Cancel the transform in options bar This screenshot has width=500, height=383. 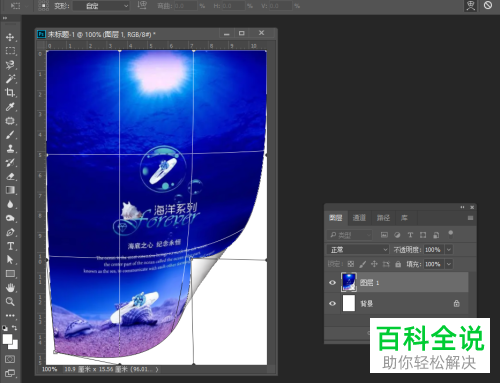[488, 5]
